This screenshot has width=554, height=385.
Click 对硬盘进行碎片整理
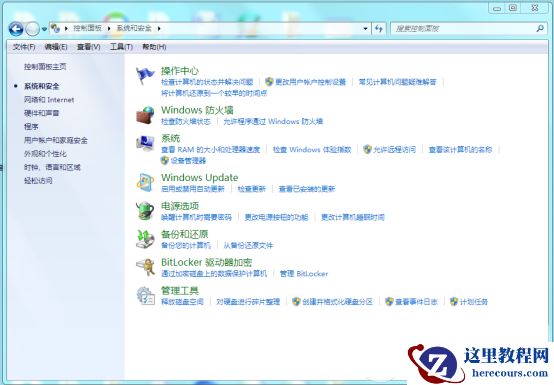(248, 302)
